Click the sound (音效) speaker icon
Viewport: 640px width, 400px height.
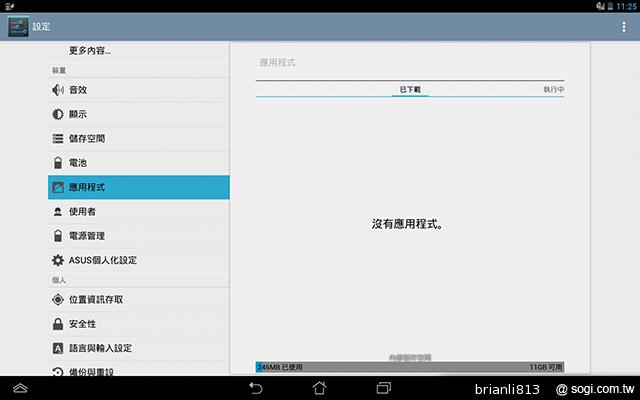(x=58, y=90)
